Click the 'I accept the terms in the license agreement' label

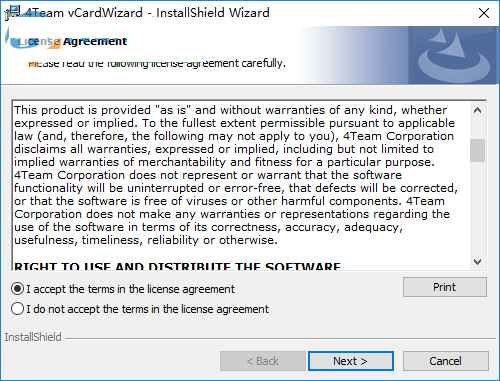click(x=131, y=289)
